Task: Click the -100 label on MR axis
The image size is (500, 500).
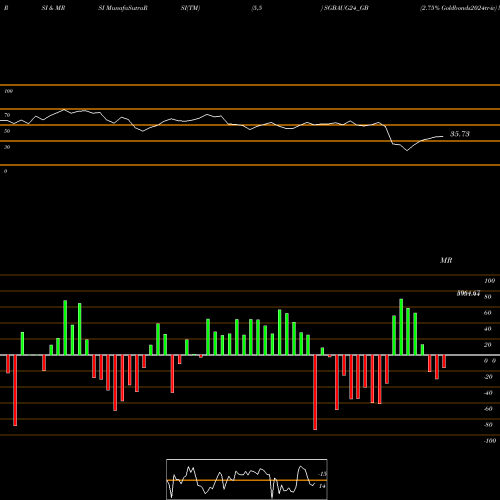Action: click(490, 441)
